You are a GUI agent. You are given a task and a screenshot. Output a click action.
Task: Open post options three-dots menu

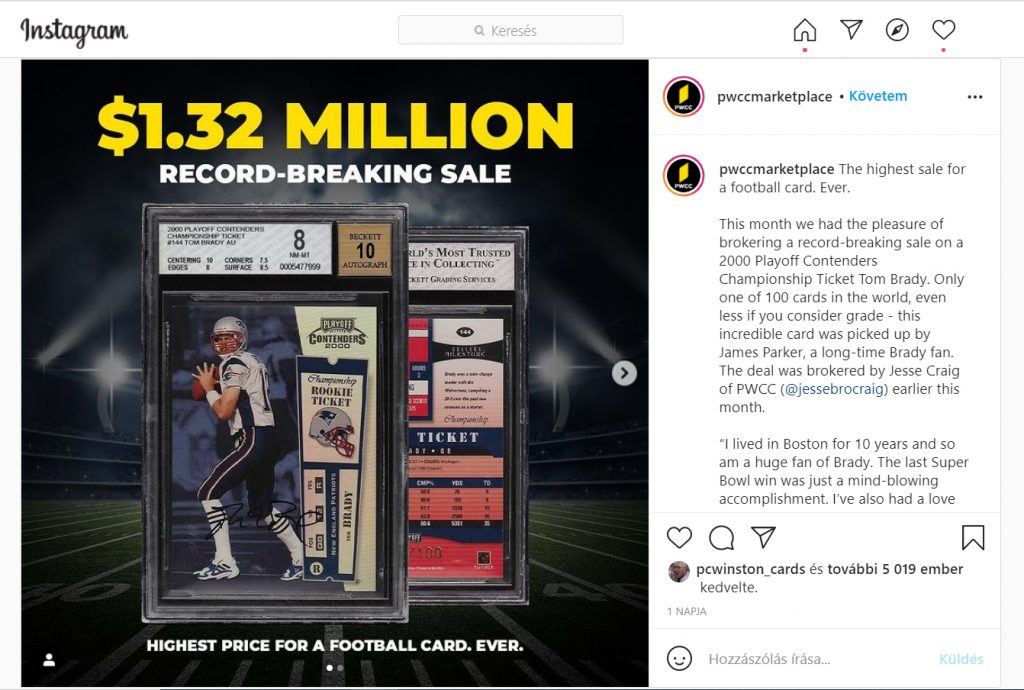coord(975,97)
